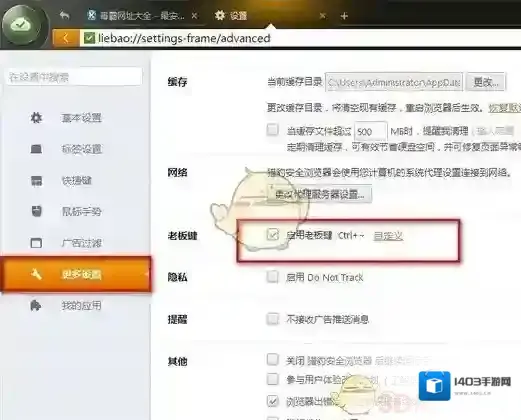Click the 老板键 section heading
The width and height of the screenshot is (521, 420).
click(182, 236)
